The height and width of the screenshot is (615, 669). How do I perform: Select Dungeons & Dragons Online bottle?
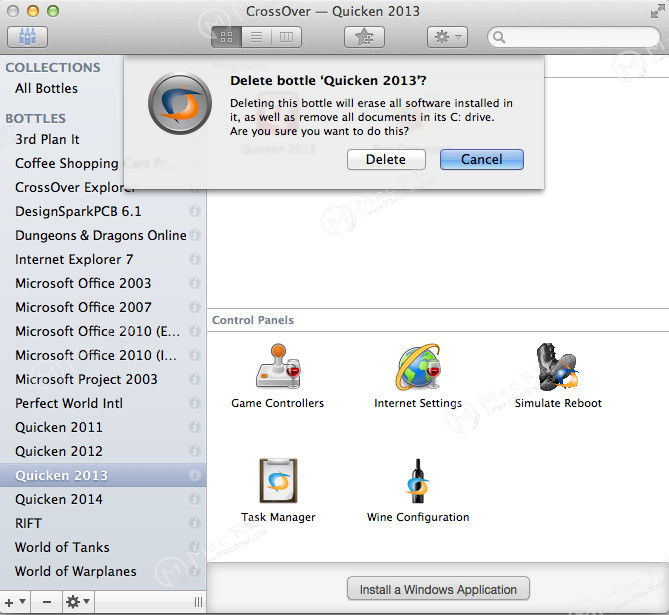click(x=103, y=235)
